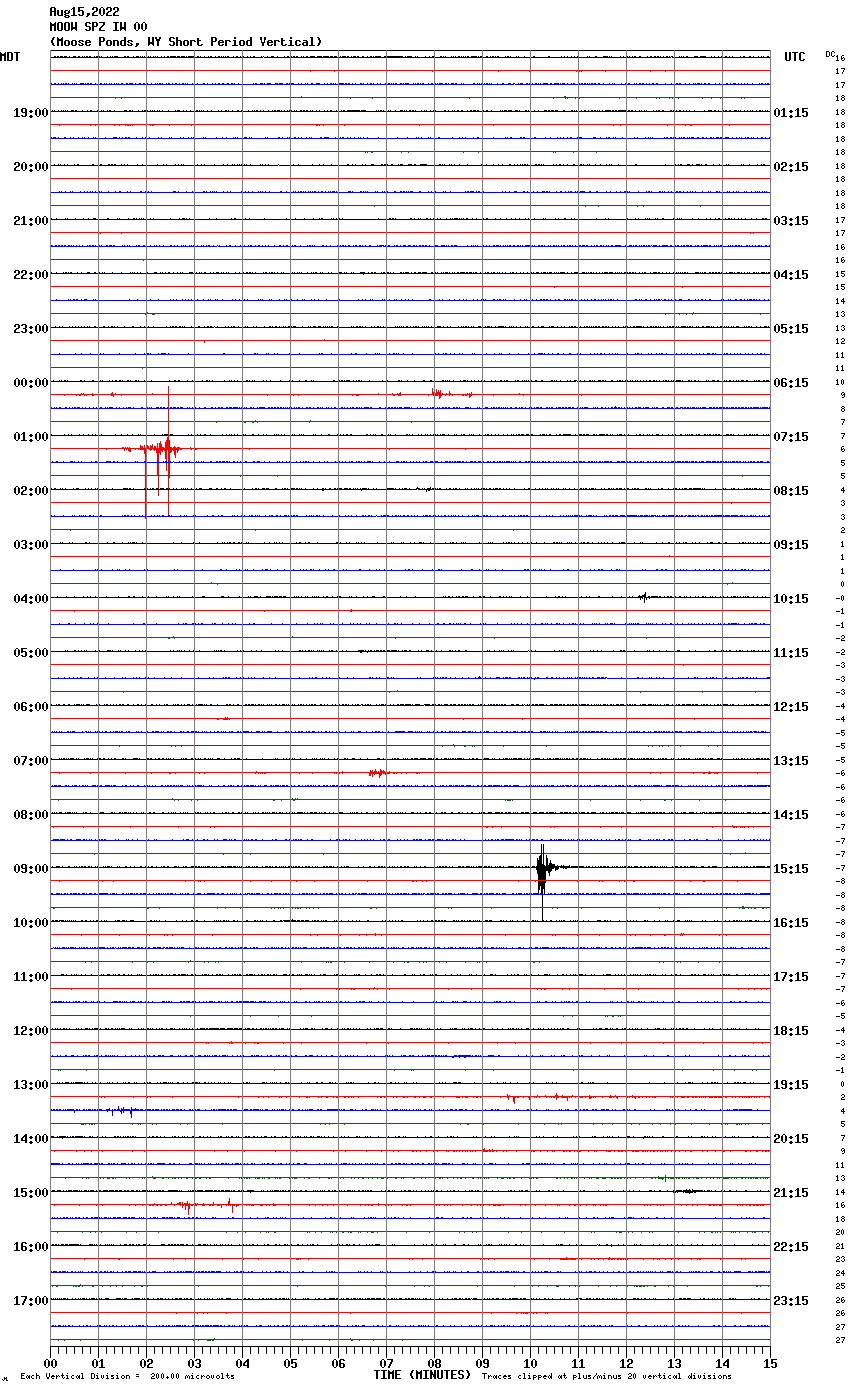This screenshot has height=1390, width=850.
Task: Click the large black seismic event near 09:00
Action: click(x=541, y=868)
